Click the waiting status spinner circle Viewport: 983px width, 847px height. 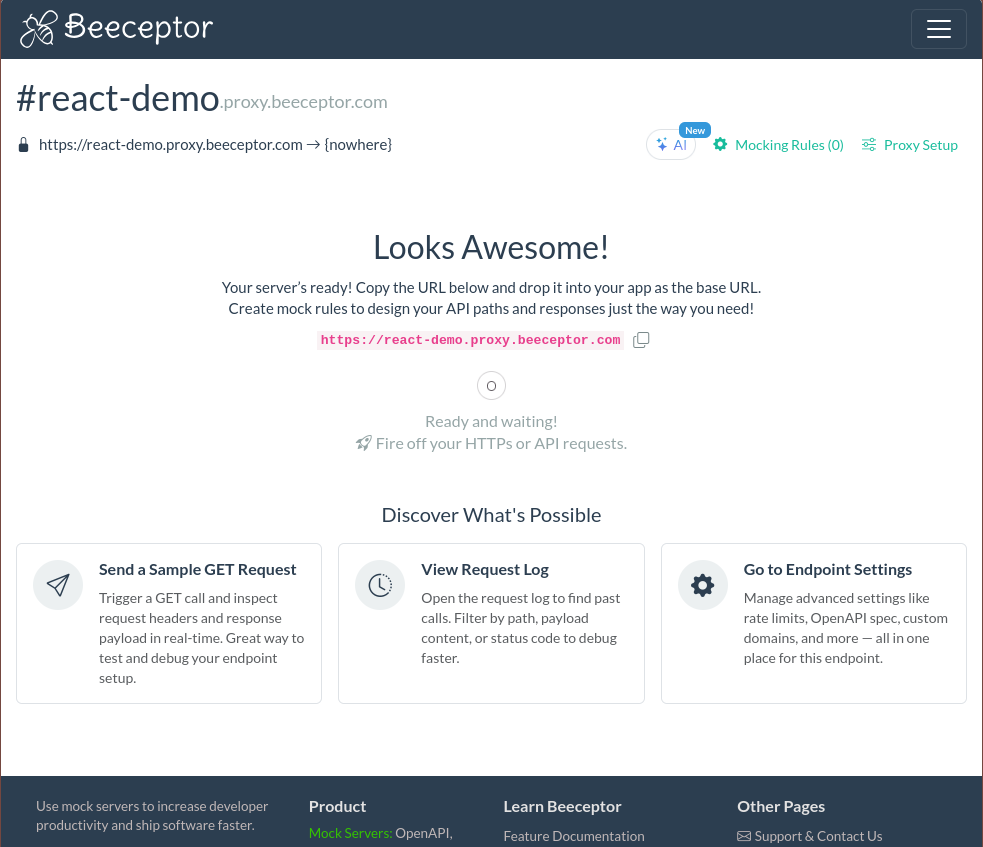[491, 385]
